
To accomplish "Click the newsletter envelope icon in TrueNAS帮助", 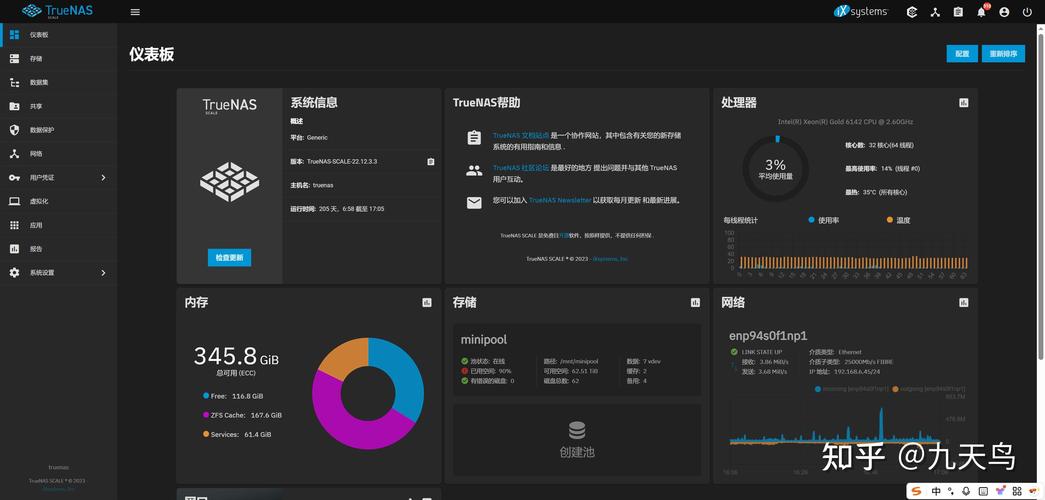I will point(474,203).
